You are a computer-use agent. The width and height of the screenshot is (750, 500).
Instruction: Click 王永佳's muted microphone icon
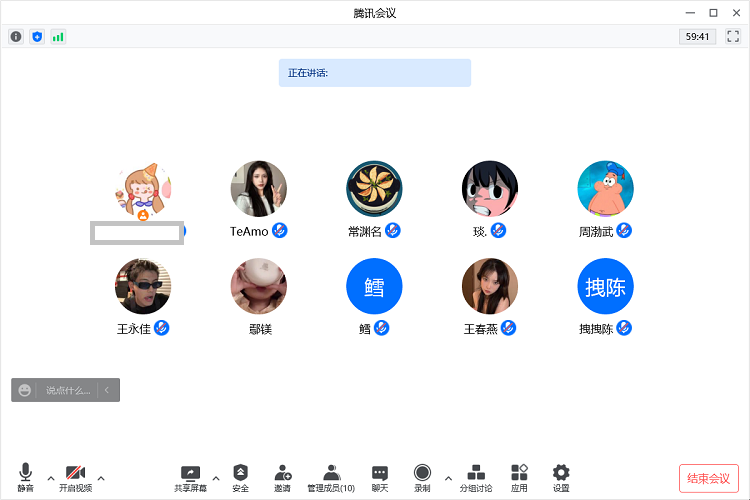click(162, 328)
